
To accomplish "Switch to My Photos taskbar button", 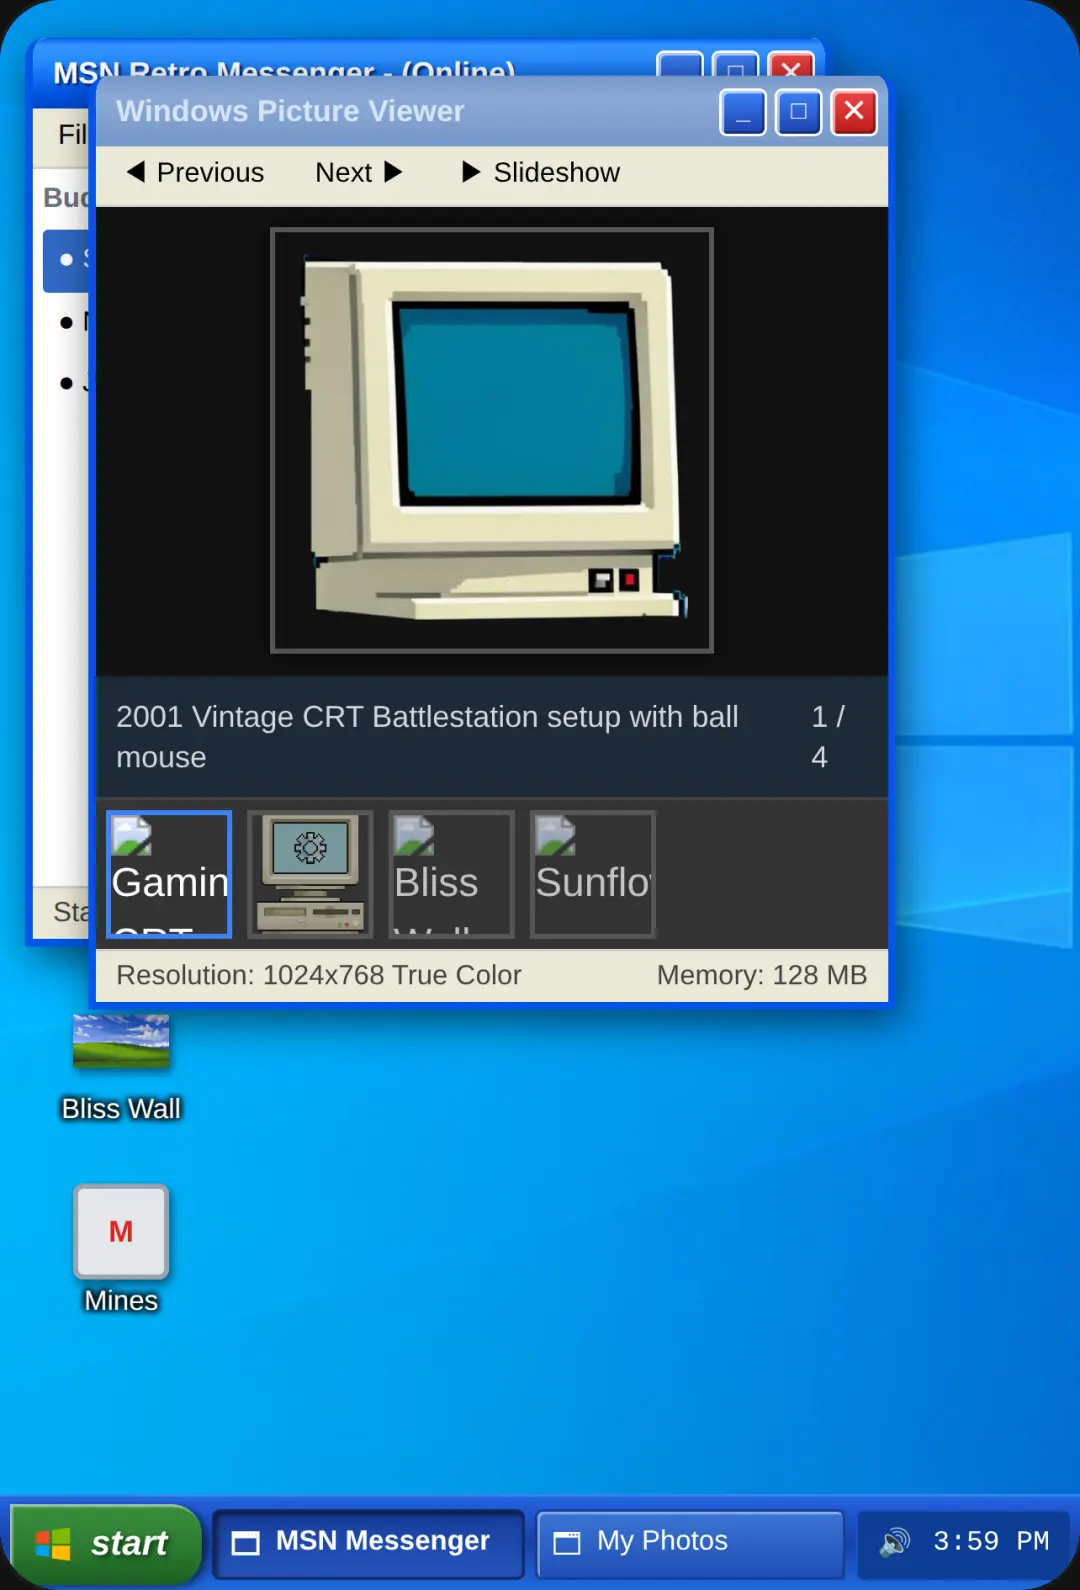I will click(691, 1543).
